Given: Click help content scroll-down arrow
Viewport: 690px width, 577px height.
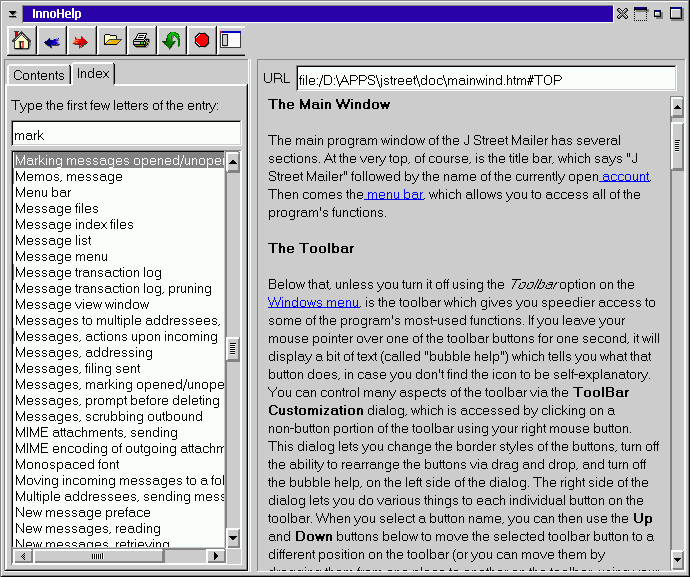Looking at the screenshot, I should [677, 560].
